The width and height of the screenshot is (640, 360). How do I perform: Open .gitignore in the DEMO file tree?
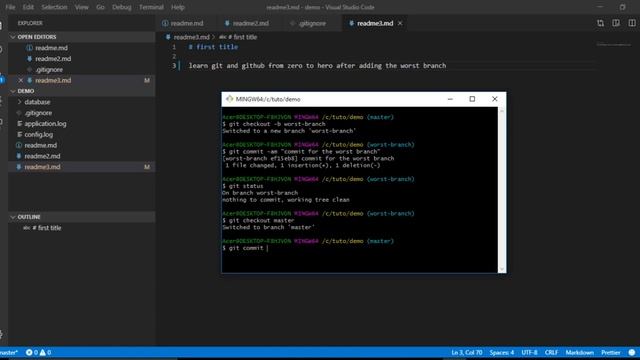point(82,113)
